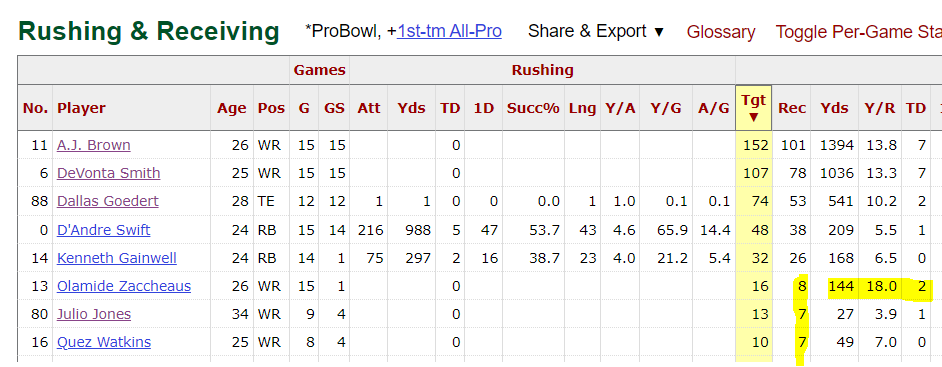Sort by the Player column header
The image size is (942, 367).
coord(81,108)
